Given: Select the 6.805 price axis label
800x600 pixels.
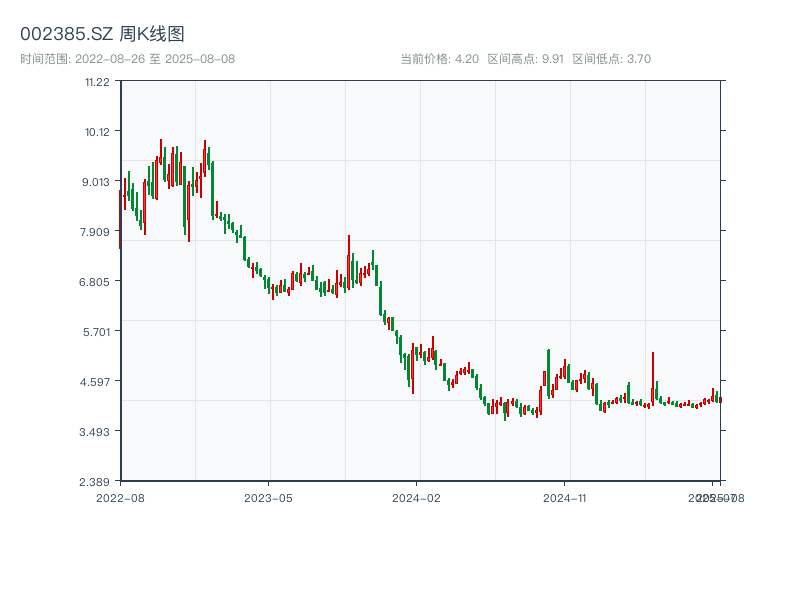Looking at the screenshot, I should coord(97,281).
